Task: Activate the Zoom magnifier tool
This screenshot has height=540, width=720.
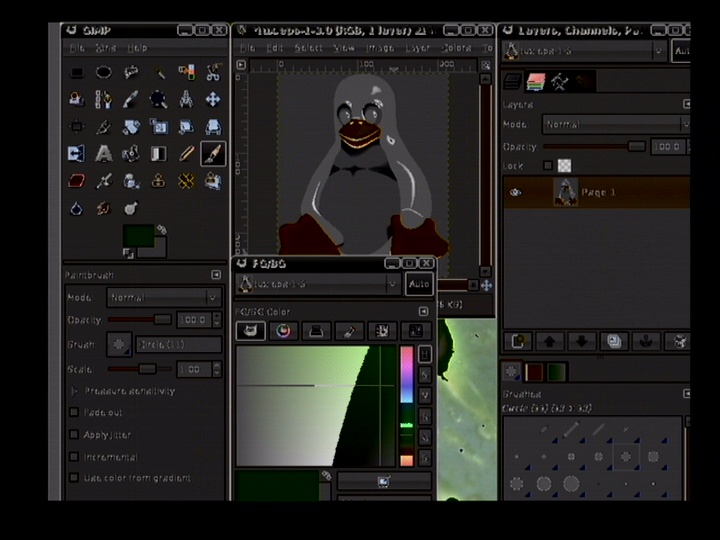Action: (x=159, y=99)
